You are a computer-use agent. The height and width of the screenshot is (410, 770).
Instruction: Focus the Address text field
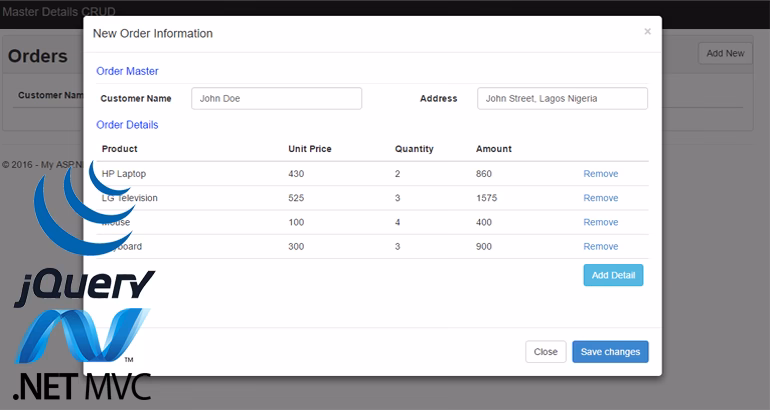[562, 98]
